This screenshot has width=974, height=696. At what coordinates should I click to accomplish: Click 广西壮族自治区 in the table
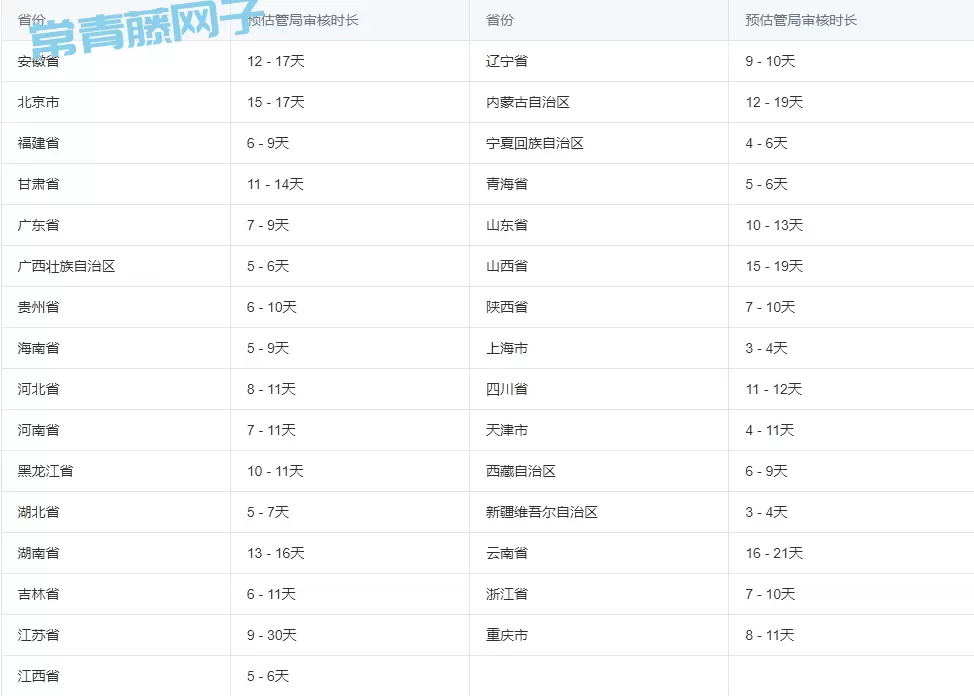coord(67,267)
